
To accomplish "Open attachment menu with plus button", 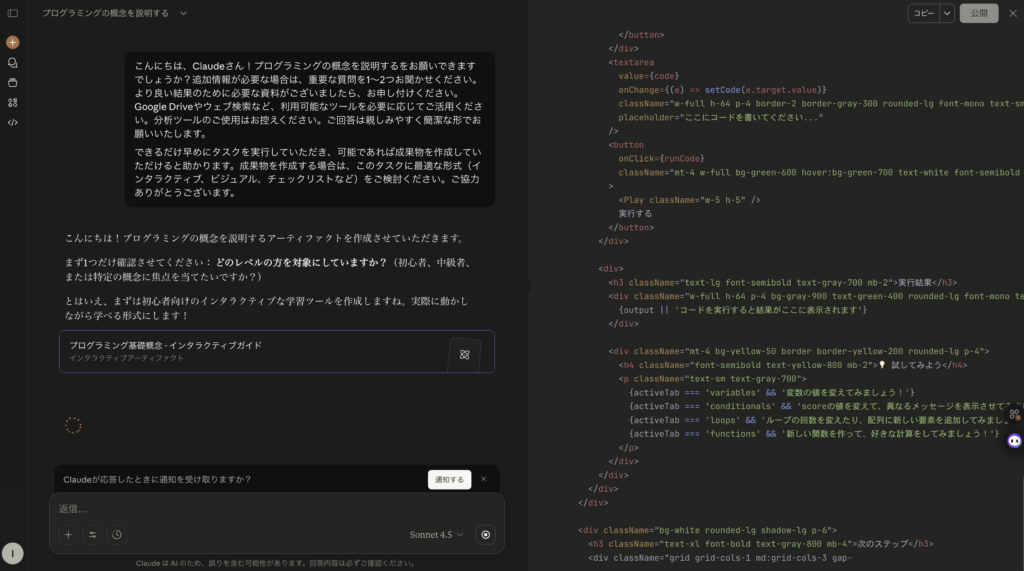I will pyautogui.click(x=69, y=535).
